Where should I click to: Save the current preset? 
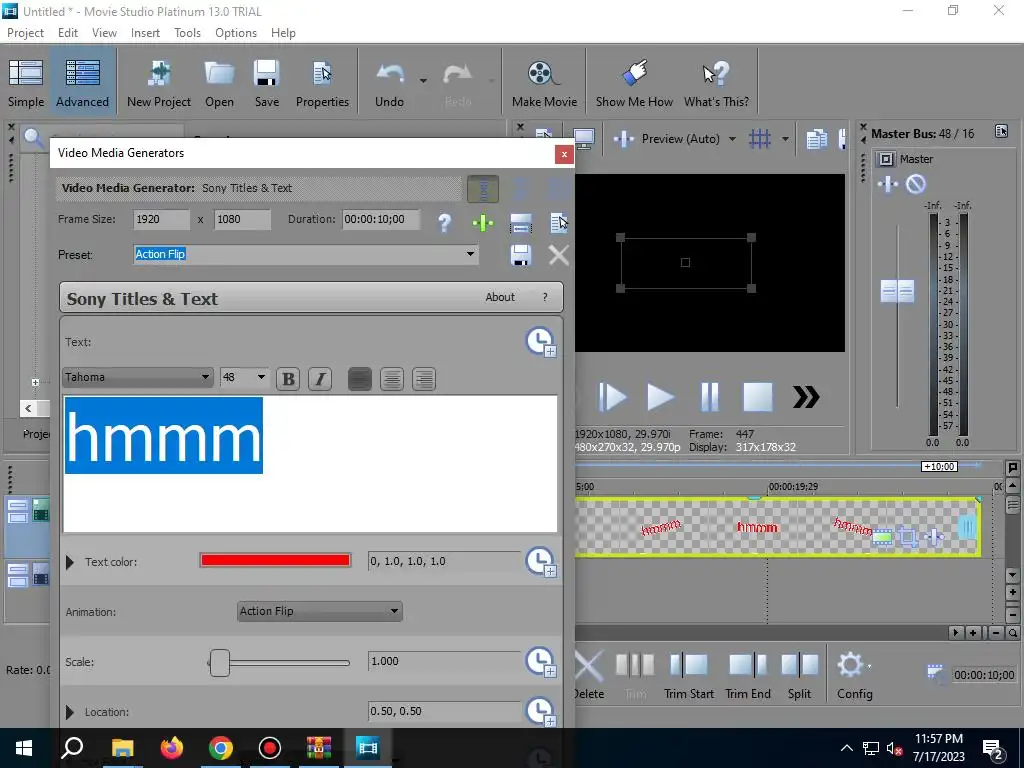520,255
